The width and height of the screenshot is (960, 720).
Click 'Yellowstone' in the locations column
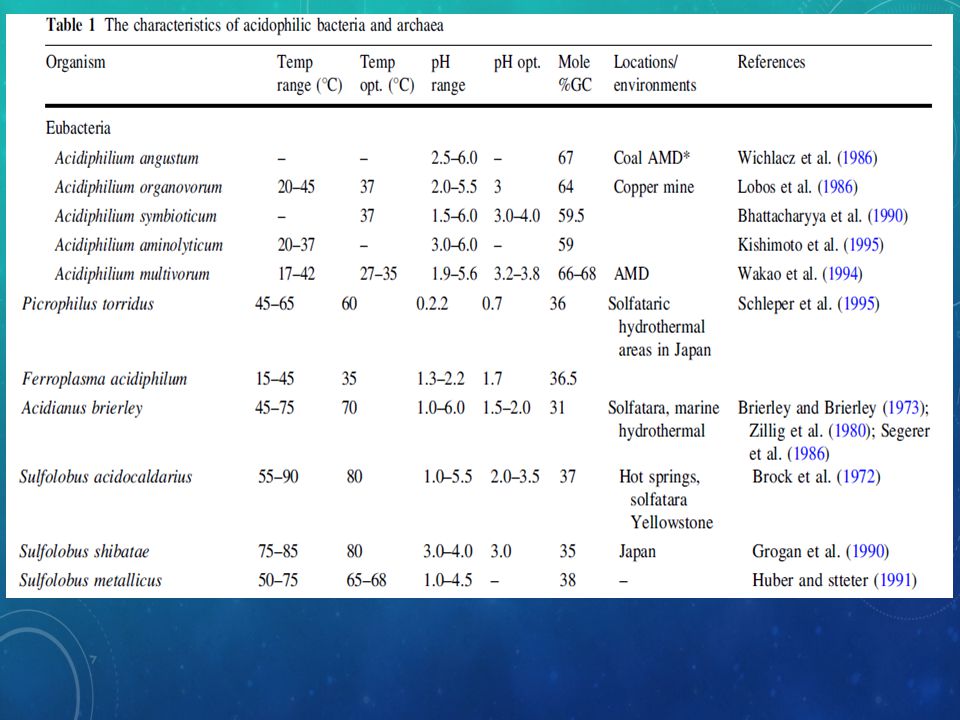pyautogui.click(x=672, y=522)
